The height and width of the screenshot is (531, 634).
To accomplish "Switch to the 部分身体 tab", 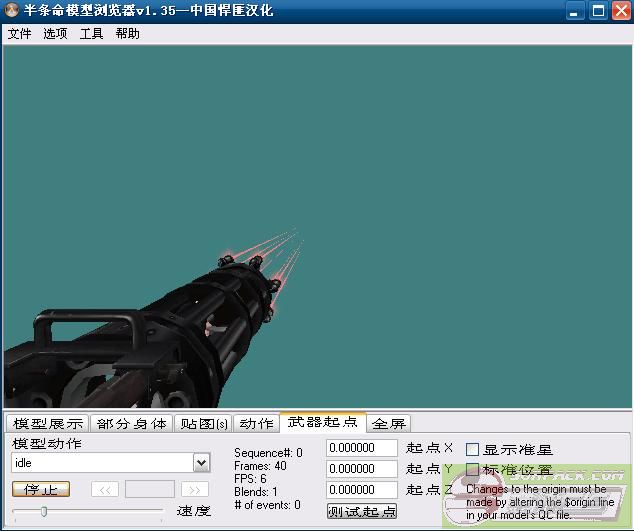I will coord(132,424).
